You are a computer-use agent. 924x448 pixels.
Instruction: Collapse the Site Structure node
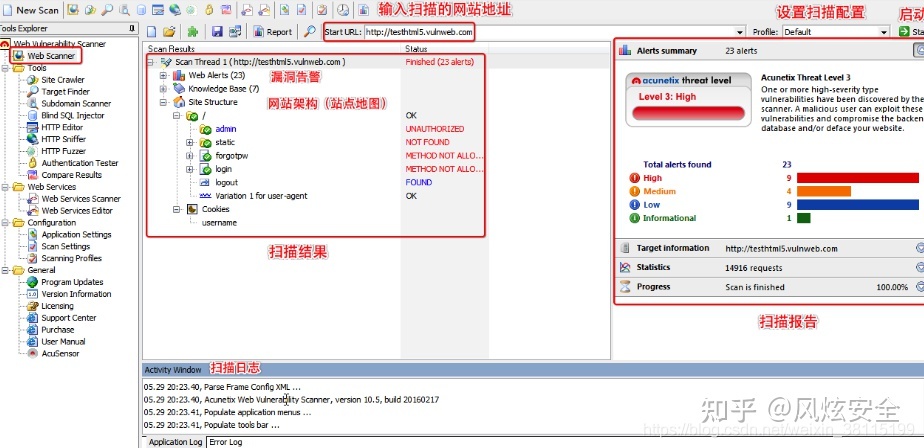click(163, 102)
